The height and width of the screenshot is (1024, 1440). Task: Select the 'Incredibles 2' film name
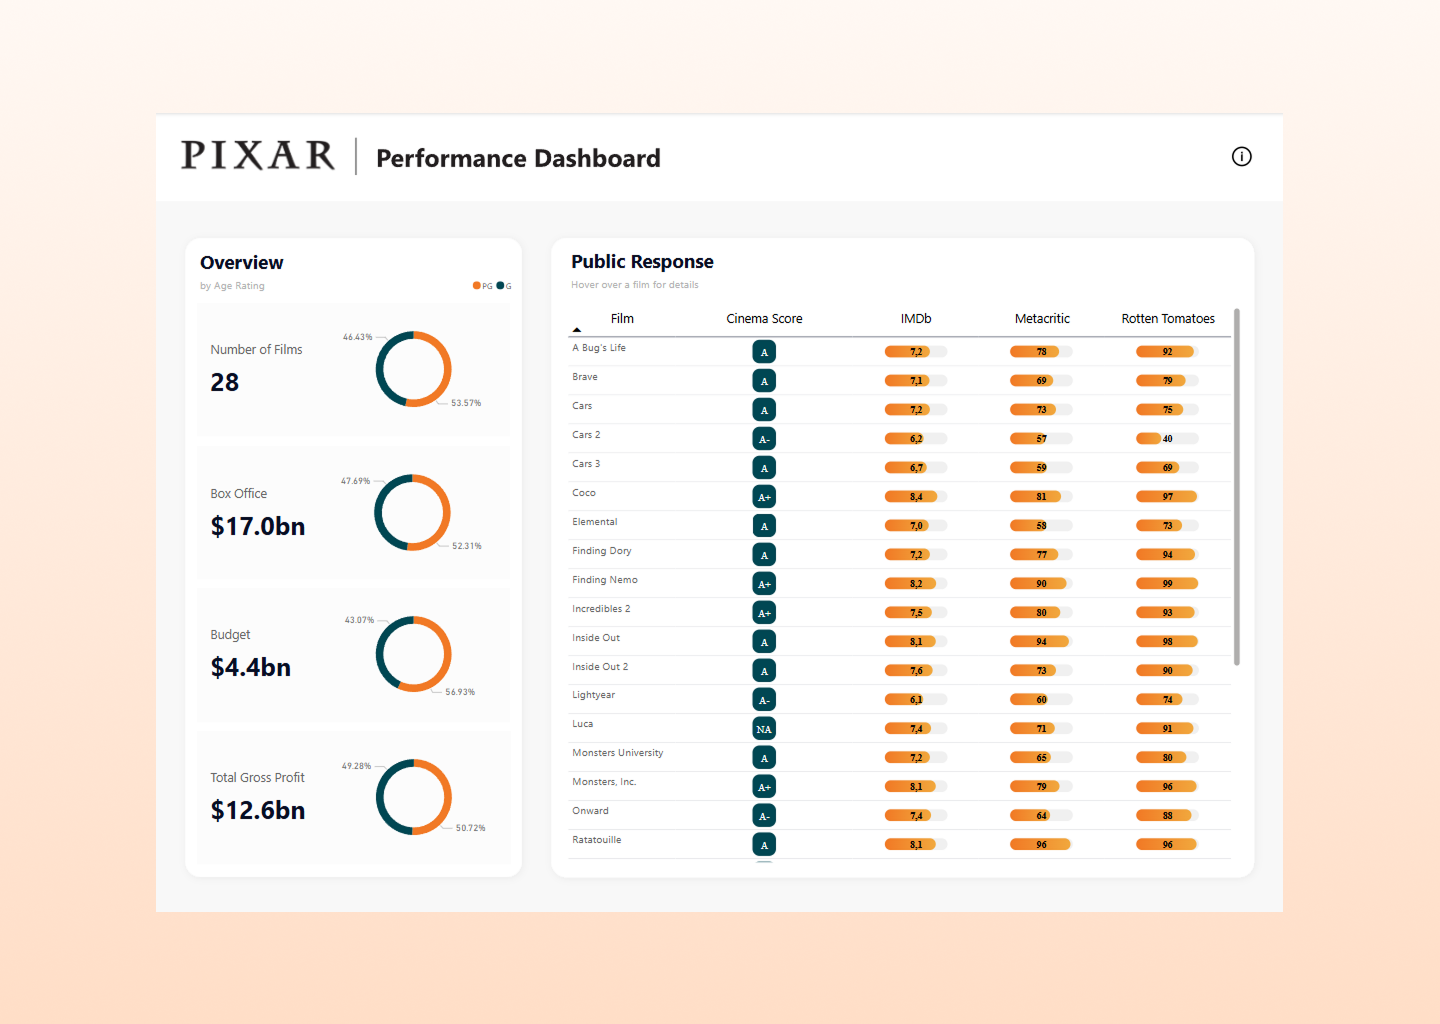[x=601, y=609]
